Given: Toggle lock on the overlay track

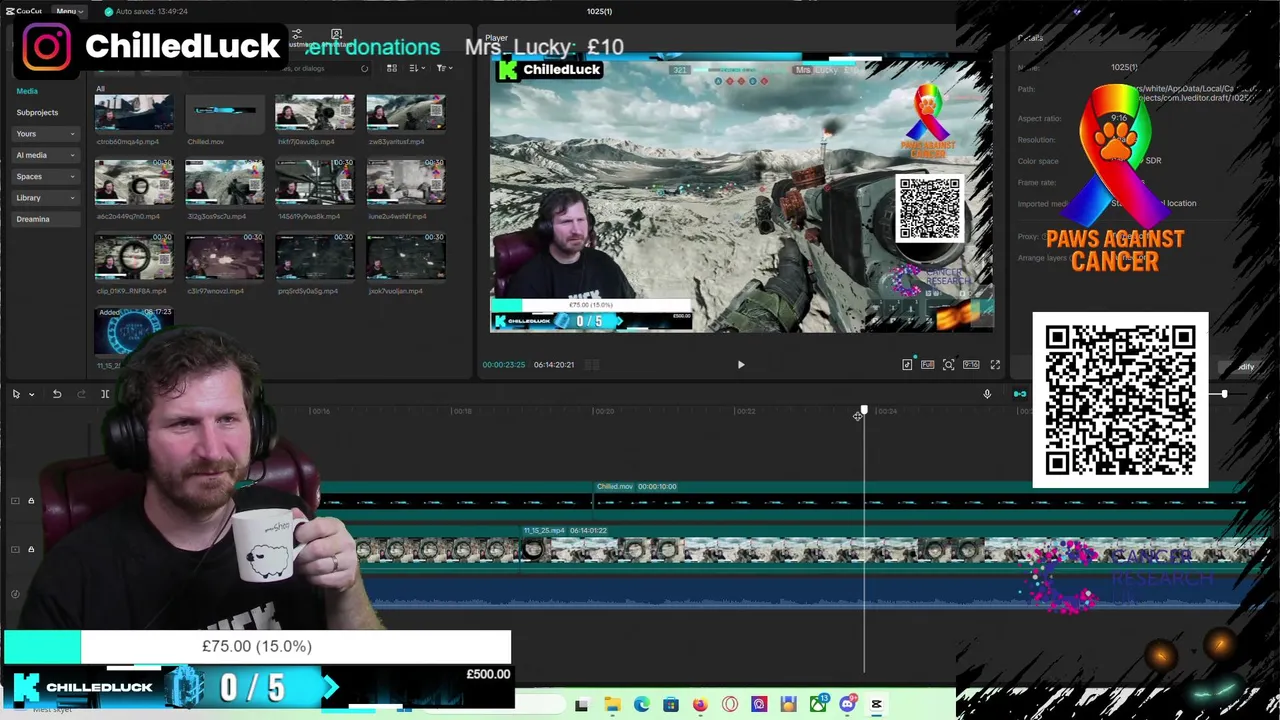Looking at the screenshot, I should (31, 501).
